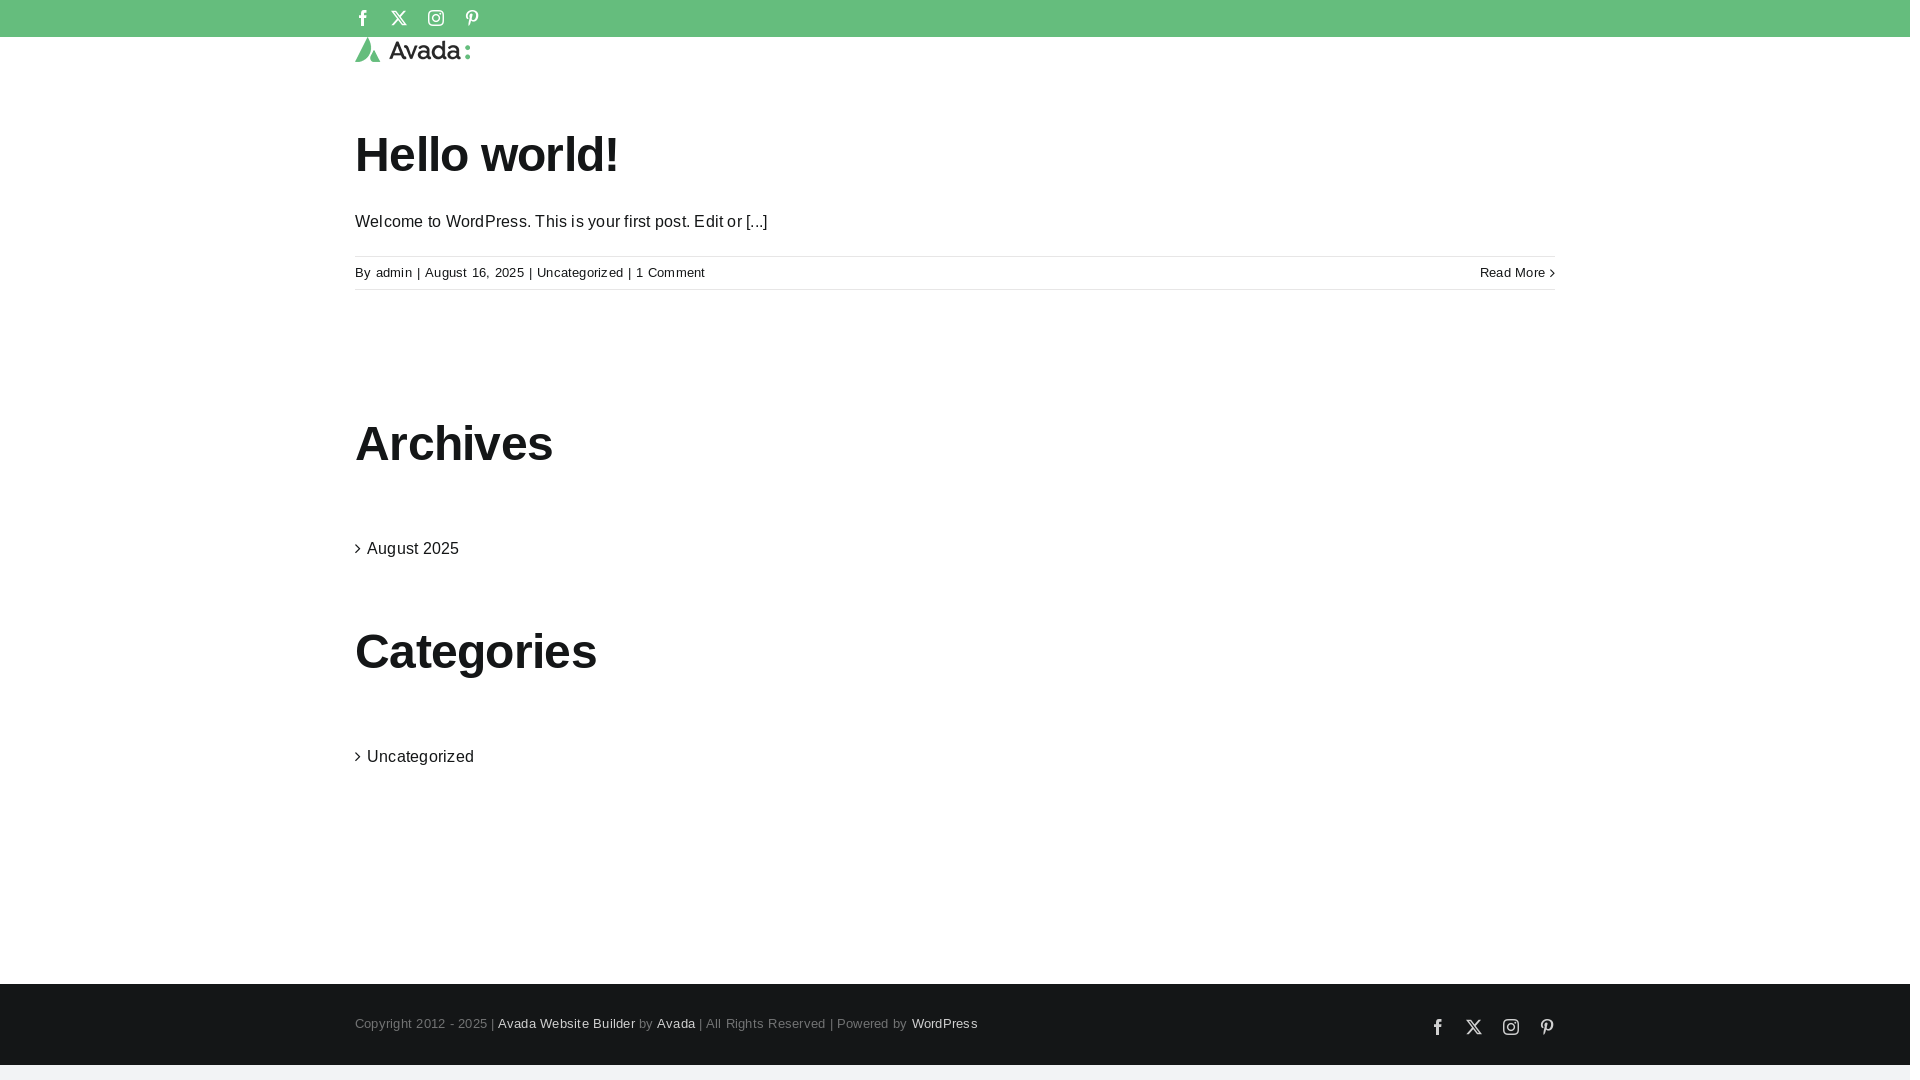This screenshot has height=1080, width=1920.
Task: View posts by author admin
Action: coord(394,273)
